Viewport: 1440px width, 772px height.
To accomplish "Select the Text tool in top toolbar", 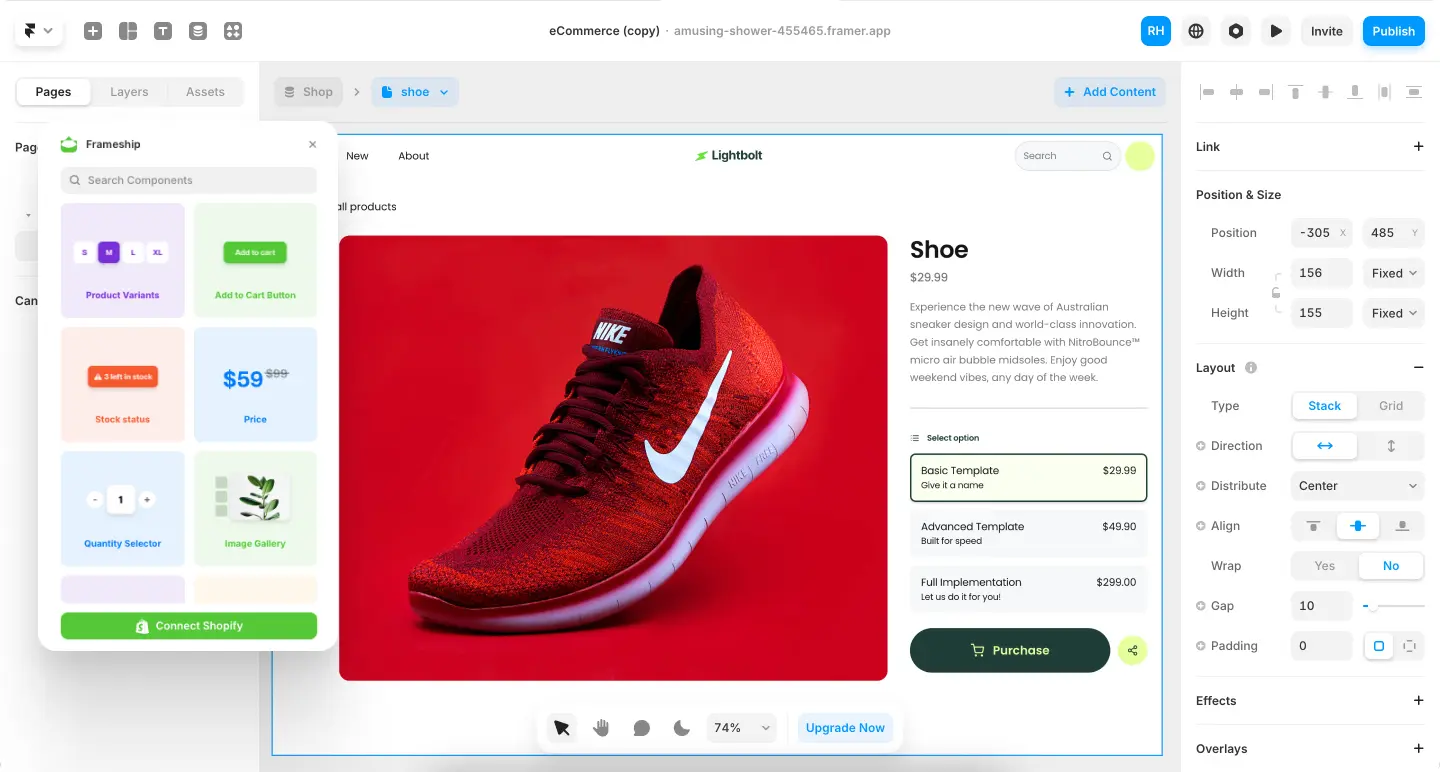I will (x=163, y=31).
